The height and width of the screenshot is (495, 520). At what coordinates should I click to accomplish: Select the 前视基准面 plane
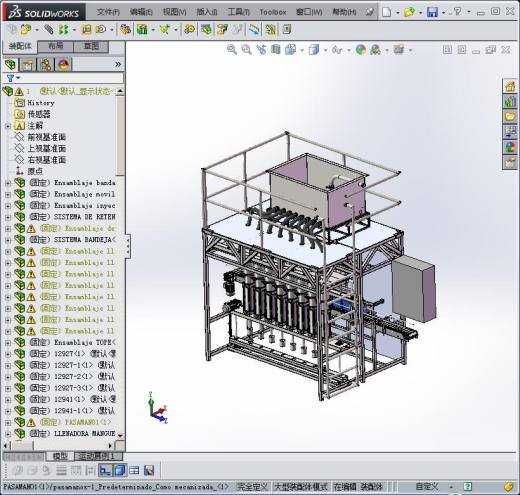46,137
